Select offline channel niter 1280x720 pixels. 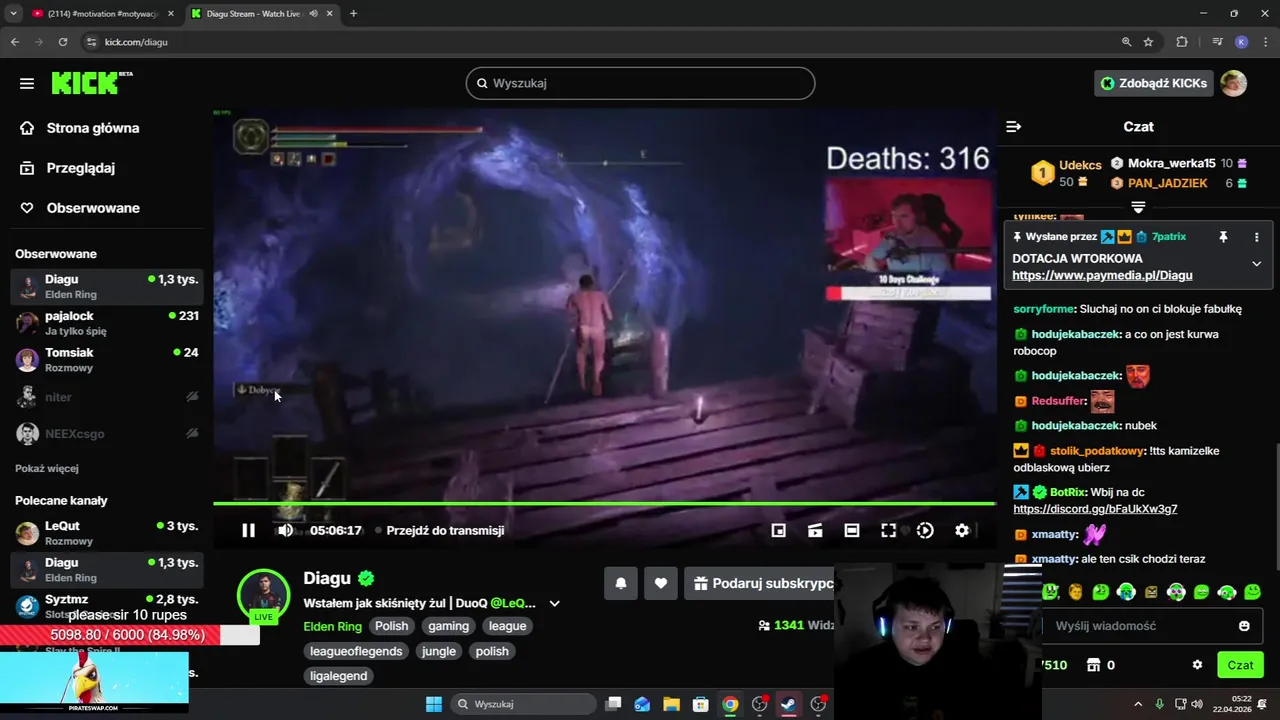click(107, 397)
